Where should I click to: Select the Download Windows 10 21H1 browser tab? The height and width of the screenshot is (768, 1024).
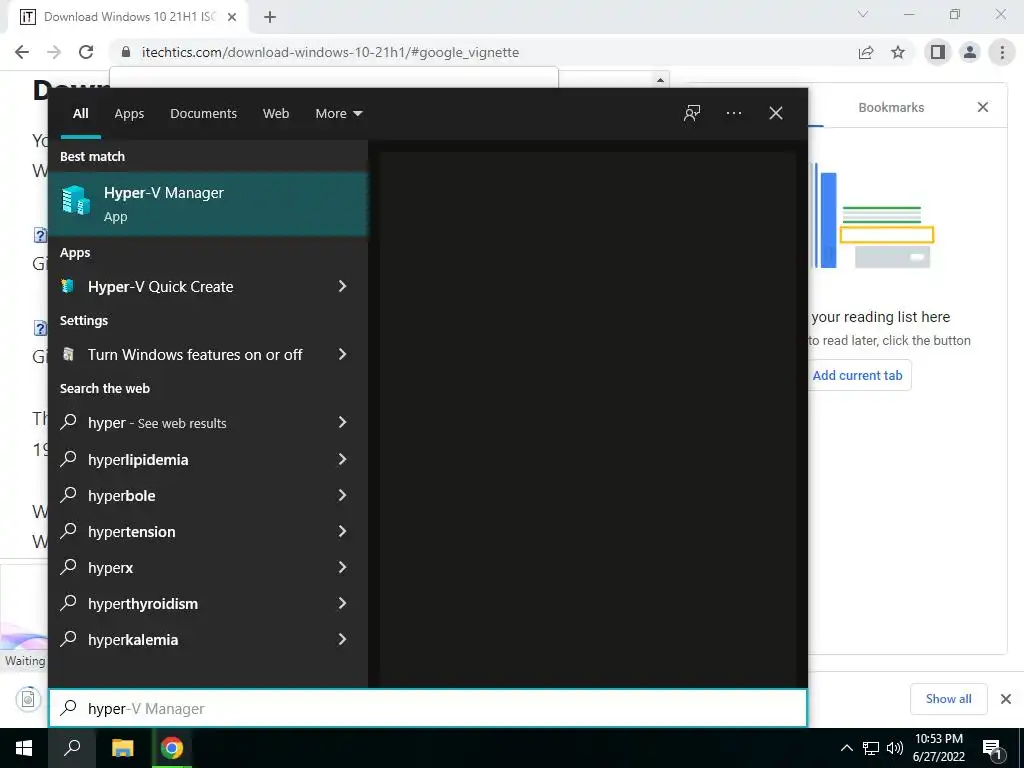(x=129, y=17)
